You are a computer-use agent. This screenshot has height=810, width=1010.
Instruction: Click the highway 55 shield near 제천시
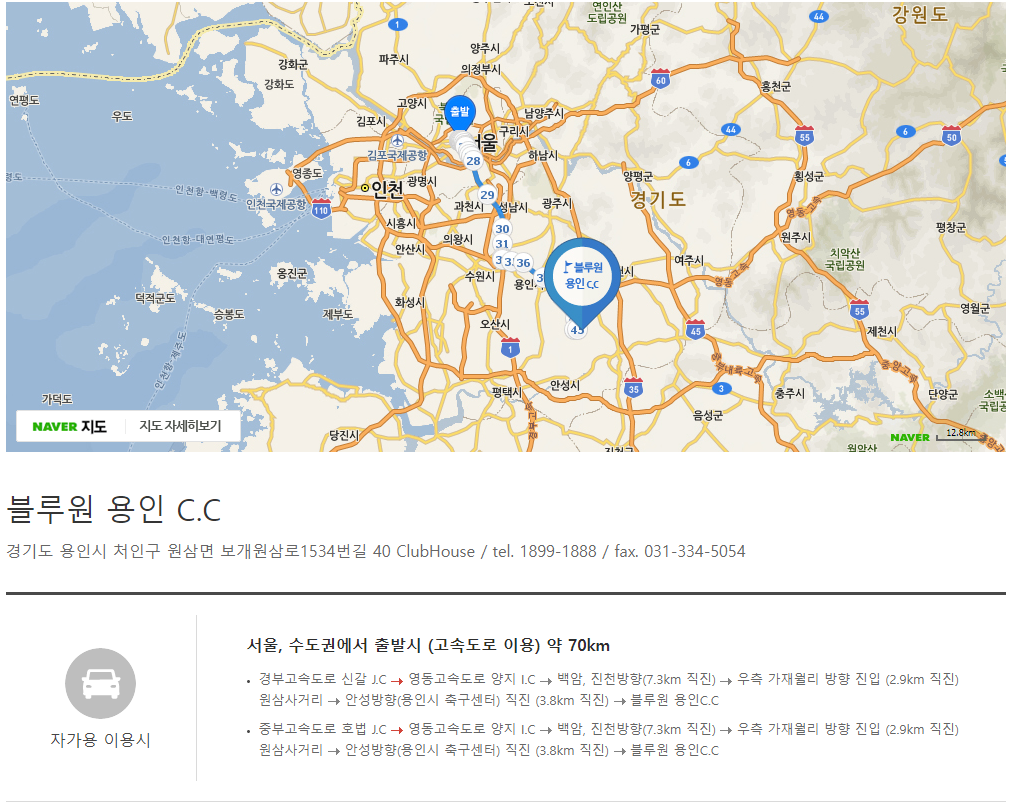(859, 310)
